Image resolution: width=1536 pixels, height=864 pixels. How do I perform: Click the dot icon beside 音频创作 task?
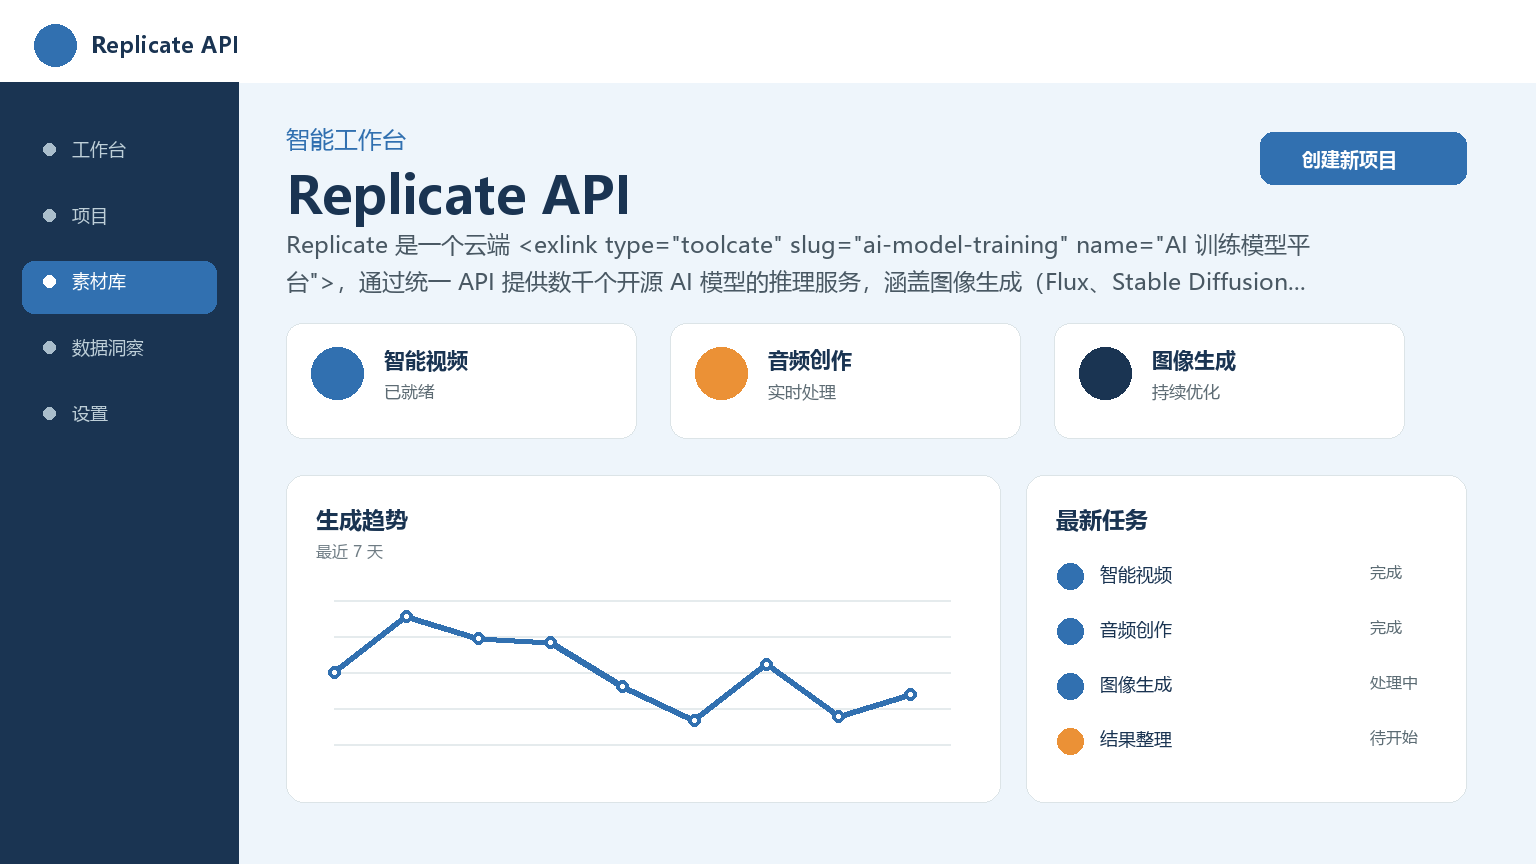coord(1070,631)
